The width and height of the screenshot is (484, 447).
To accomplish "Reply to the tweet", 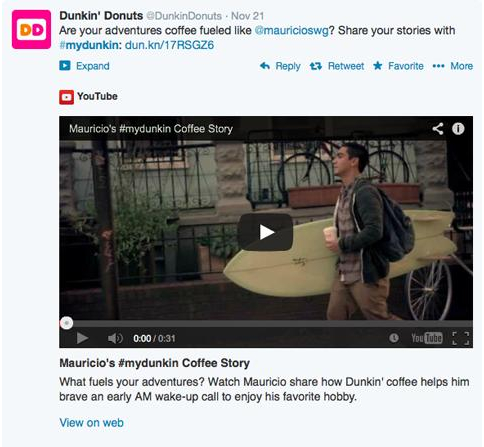I will coord(280,66).
